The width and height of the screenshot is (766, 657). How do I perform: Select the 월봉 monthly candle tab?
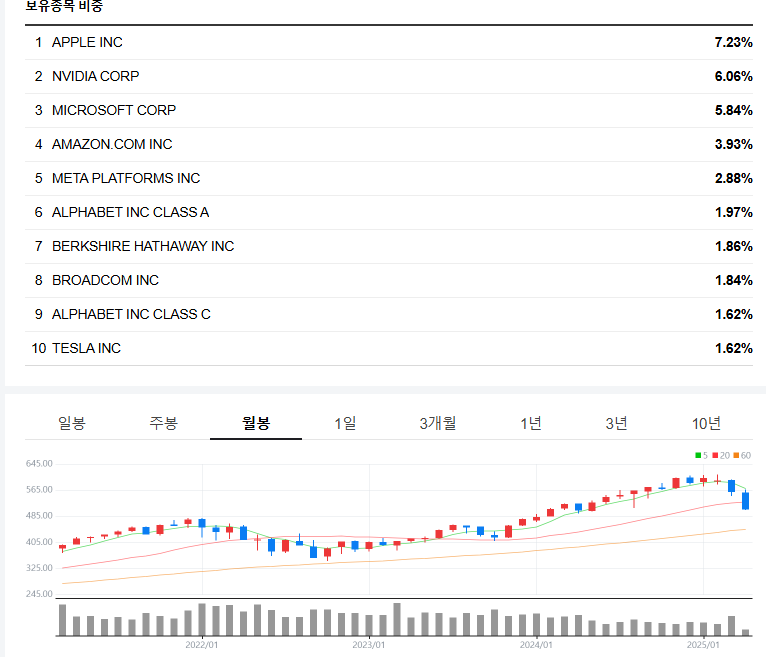point(256,423)
